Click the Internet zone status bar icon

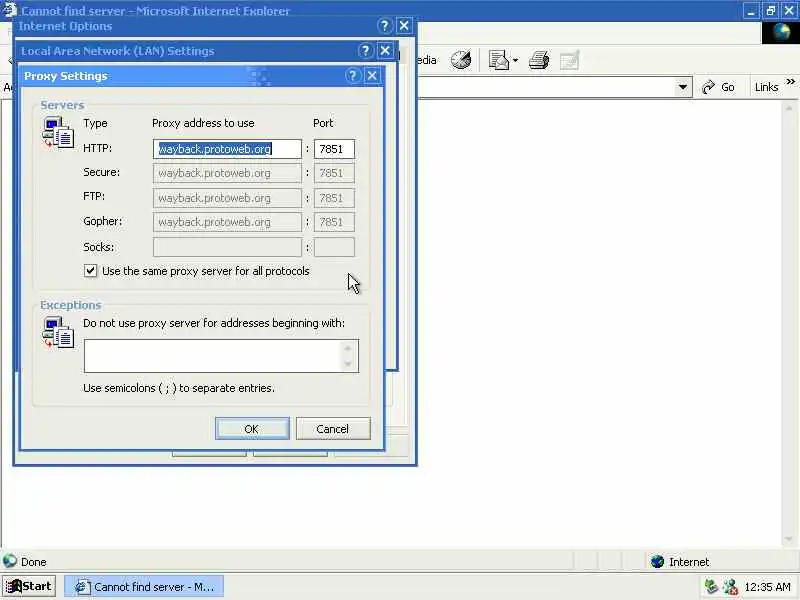(658, 562)
